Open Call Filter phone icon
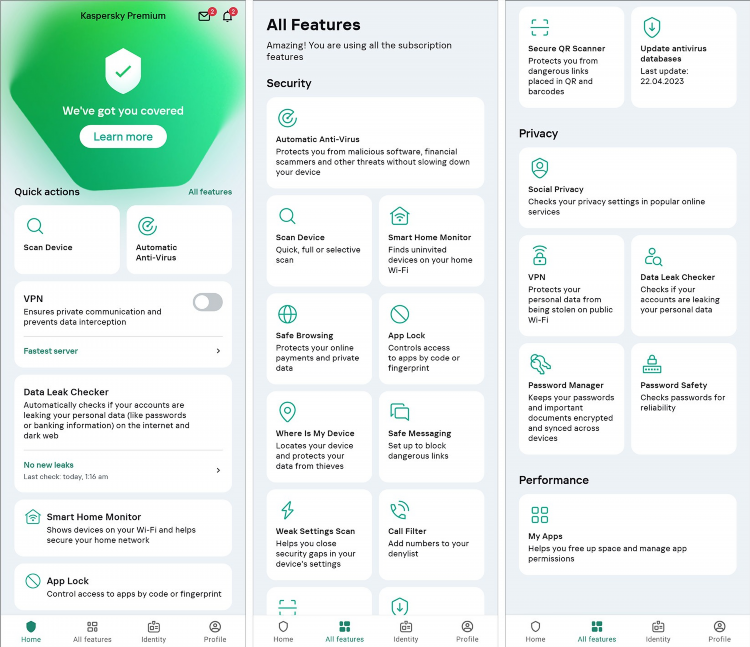This screenshot has width=750, height=647. (x=399, y=510)
